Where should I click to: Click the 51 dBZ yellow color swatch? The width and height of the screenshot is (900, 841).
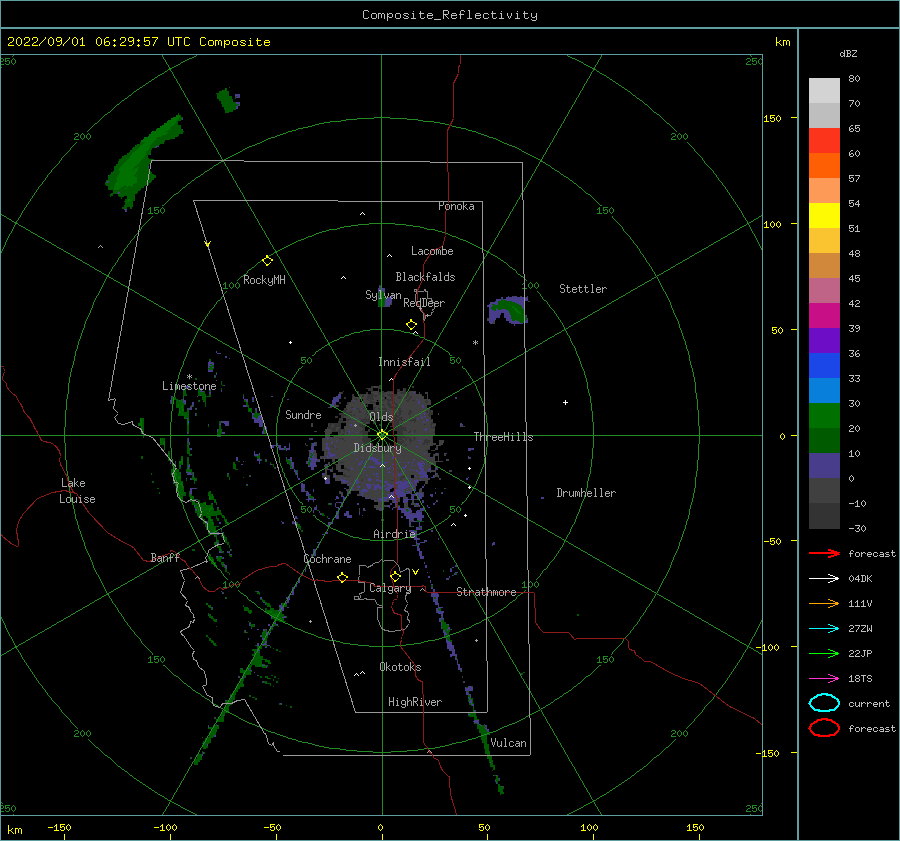point(824,215)
